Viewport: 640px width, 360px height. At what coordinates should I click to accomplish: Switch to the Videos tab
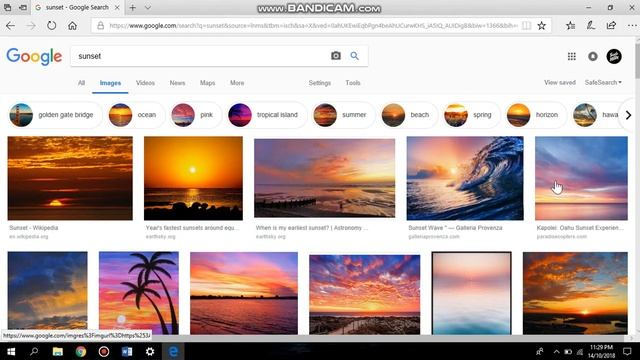(x=145, y=83)
